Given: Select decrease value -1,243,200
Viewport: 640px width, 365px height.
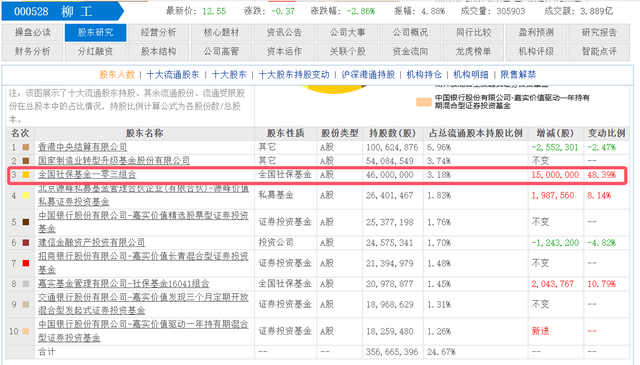Looking at the screenshot, I should coord(555,243).
